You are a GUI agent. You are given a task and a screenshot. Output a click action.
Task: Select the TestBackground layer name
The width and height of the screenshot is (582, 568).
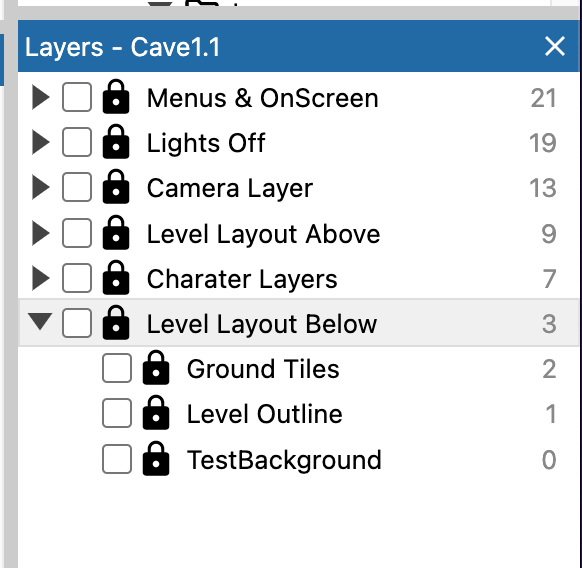pyautogui.click(x=284, y=460)
